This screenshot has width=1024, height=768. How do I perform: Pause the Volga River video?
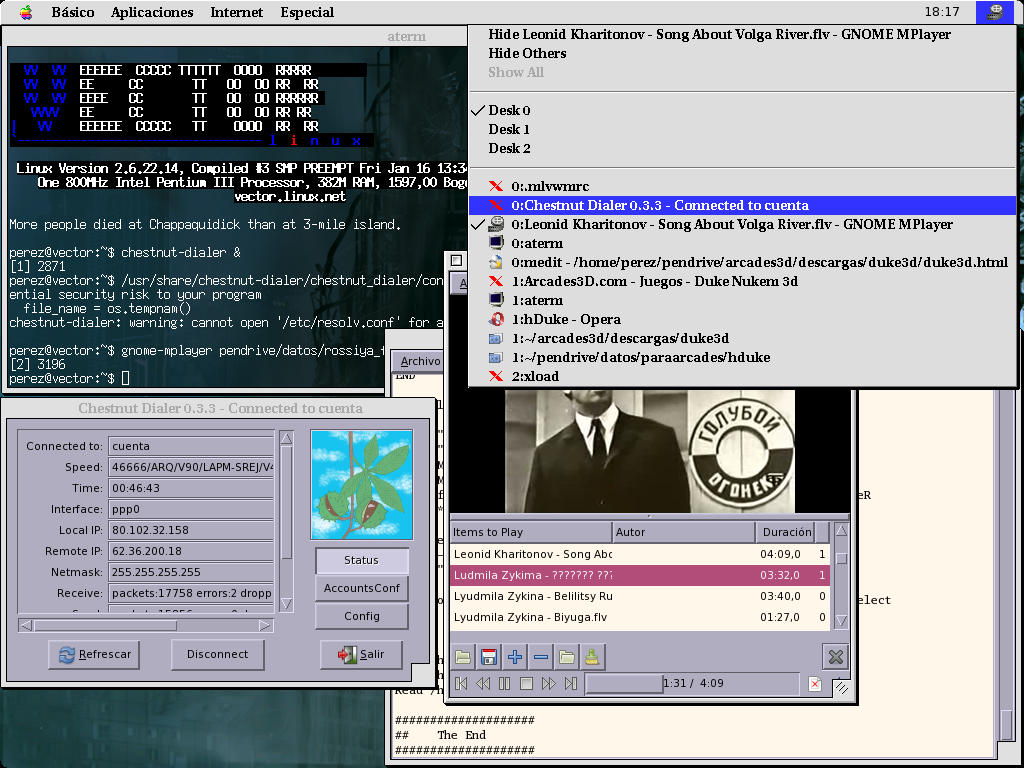tap(504, 683)
